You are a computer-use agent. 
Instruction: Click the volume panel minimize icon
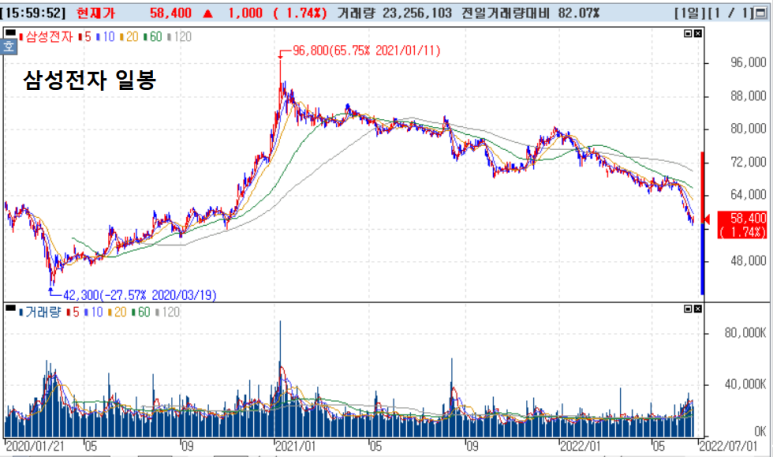[x=686, y=310]
